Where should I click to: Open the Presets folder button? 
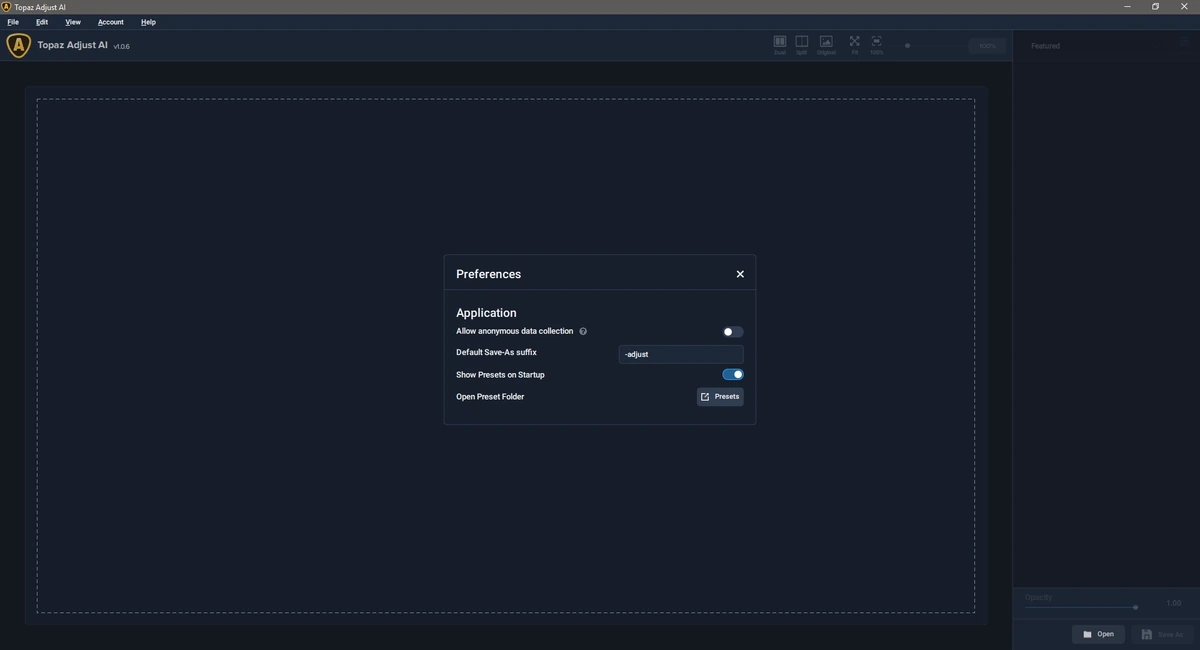click(720, 397)
